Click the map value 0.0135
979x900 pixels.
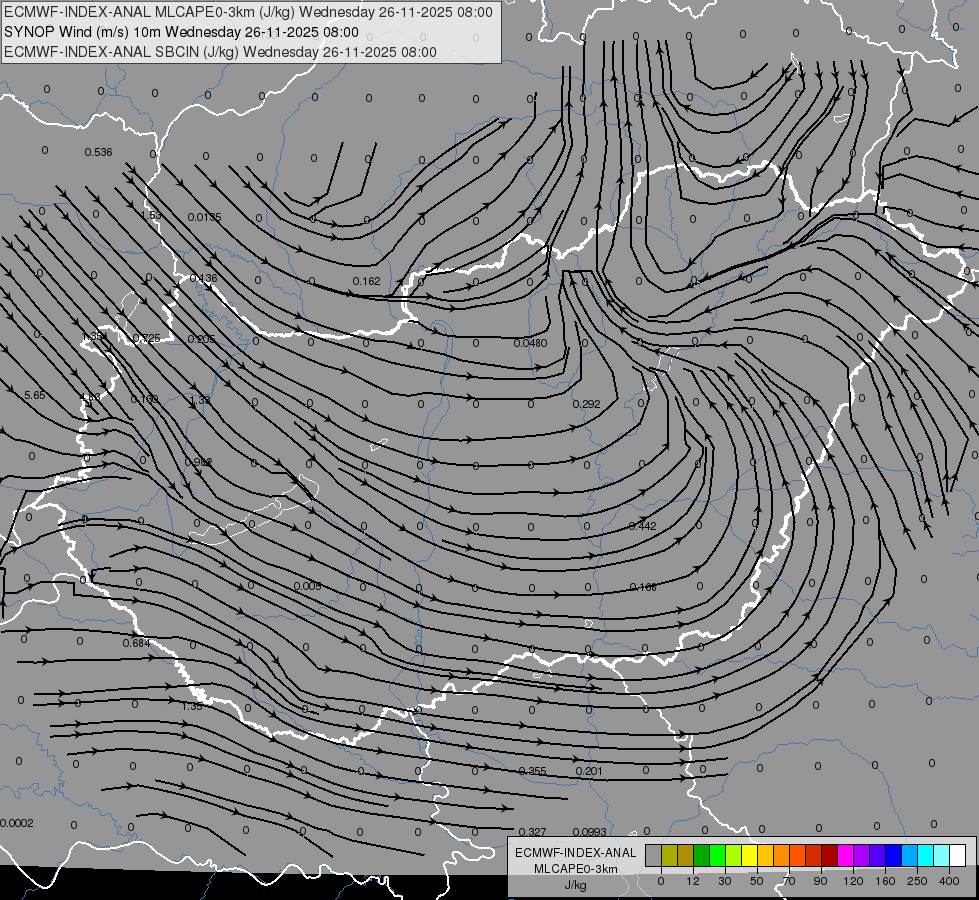click(x=204, y=217)
